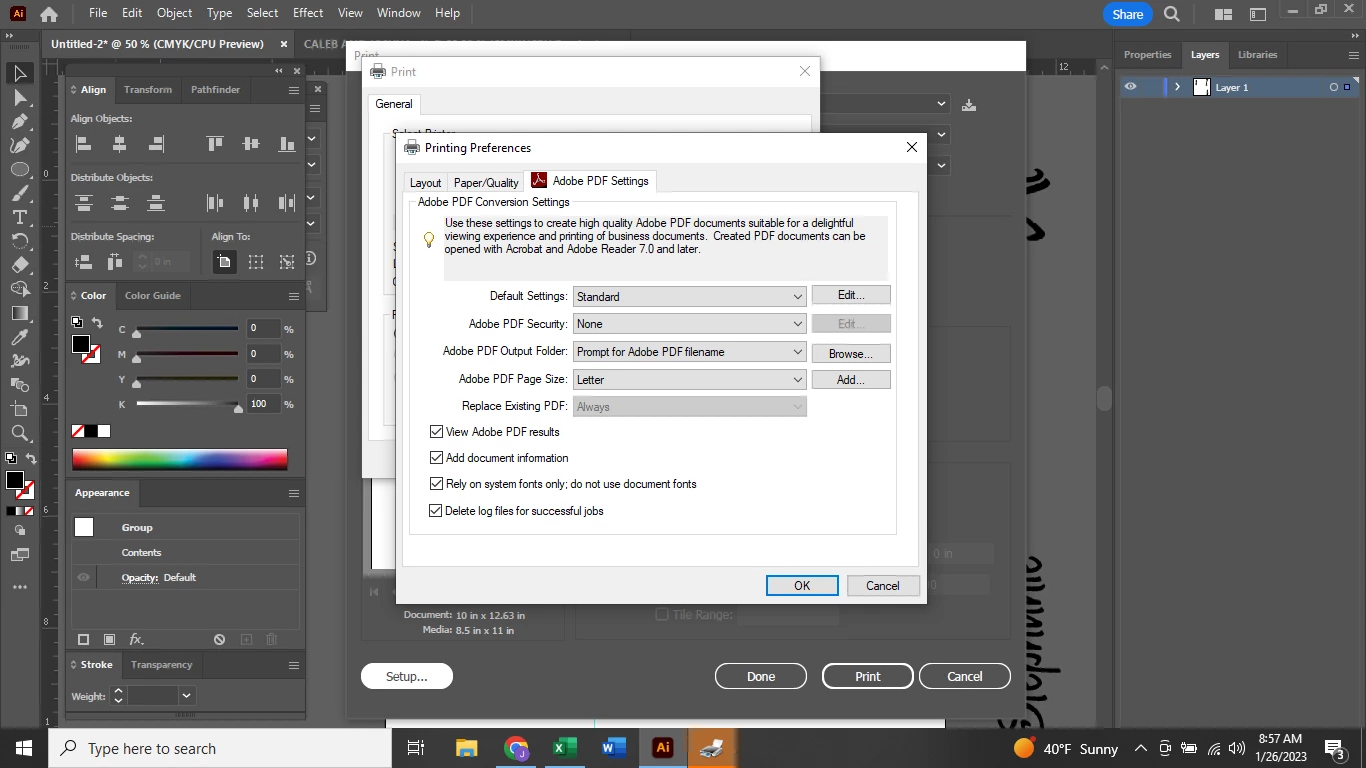Click Setup button in Illustrator Print dialog
Image resolution: width=1366 pixels, height=768 pixels.
coord(407,676)
